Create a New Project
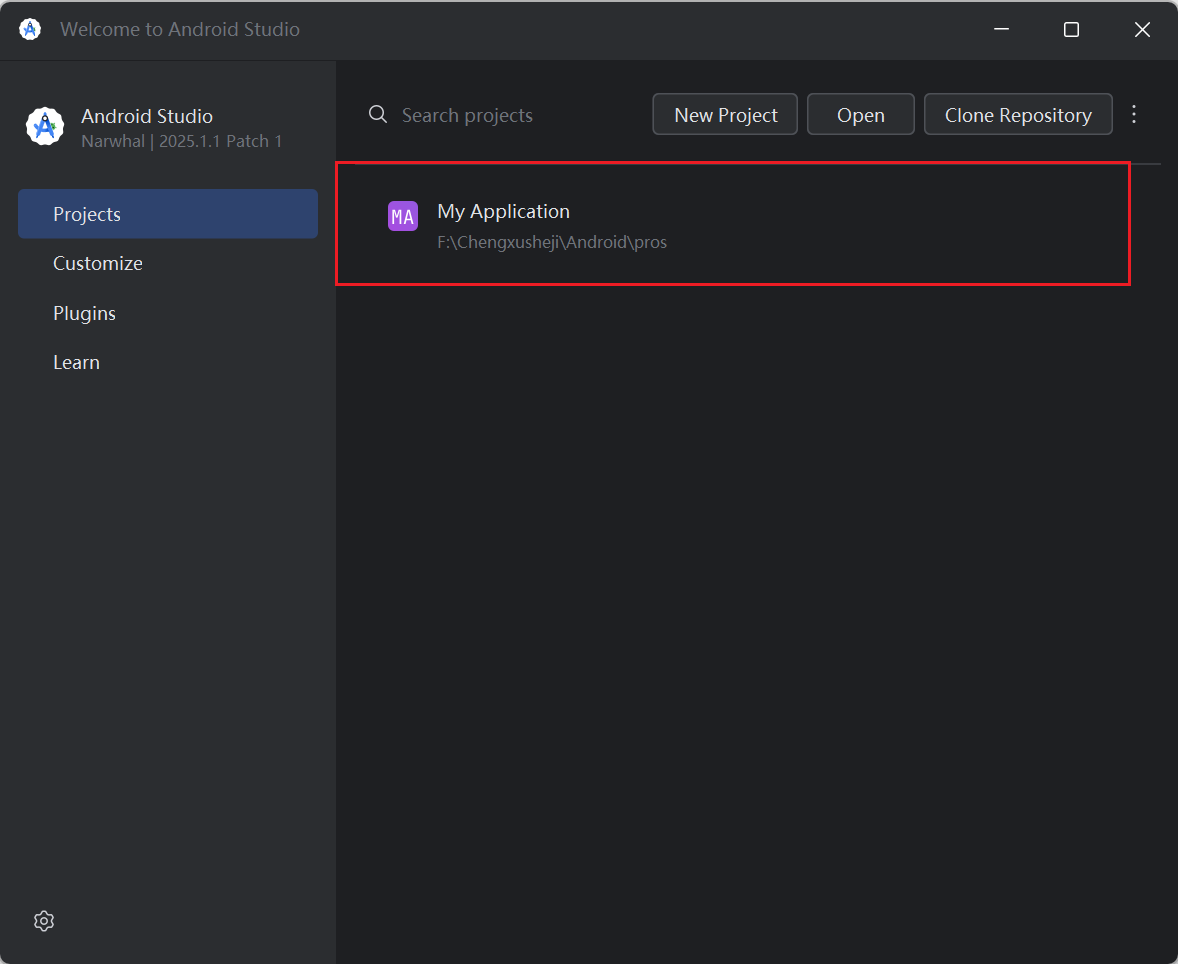1178x964 pixels. pyautogui.click(x=725, y=114)
